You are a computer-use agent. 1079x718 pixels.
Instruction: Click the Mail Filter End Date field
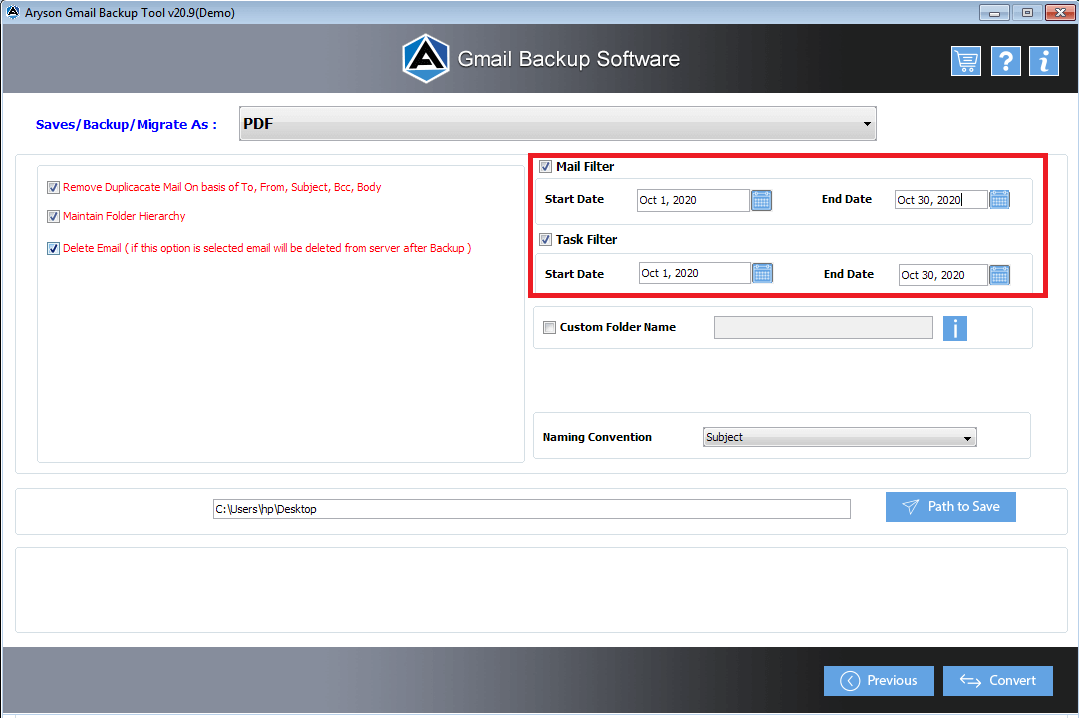point(941,200)
